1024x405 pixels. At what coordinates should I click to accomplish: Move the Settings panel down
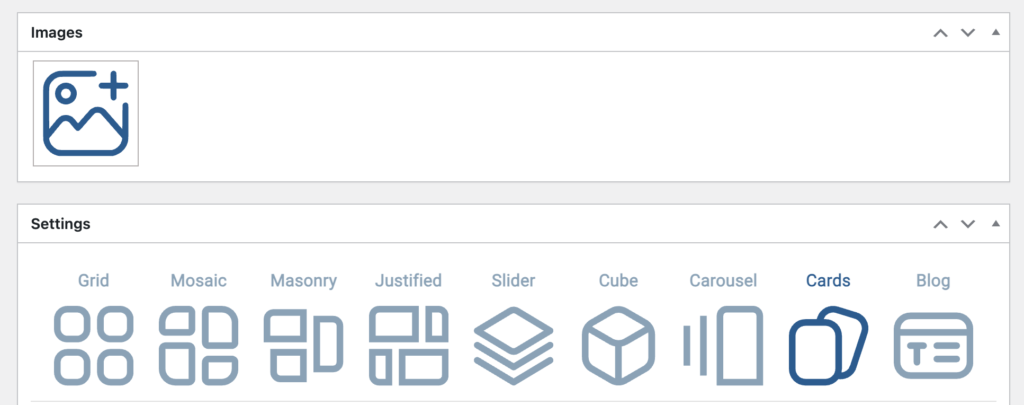coord(967,224)
